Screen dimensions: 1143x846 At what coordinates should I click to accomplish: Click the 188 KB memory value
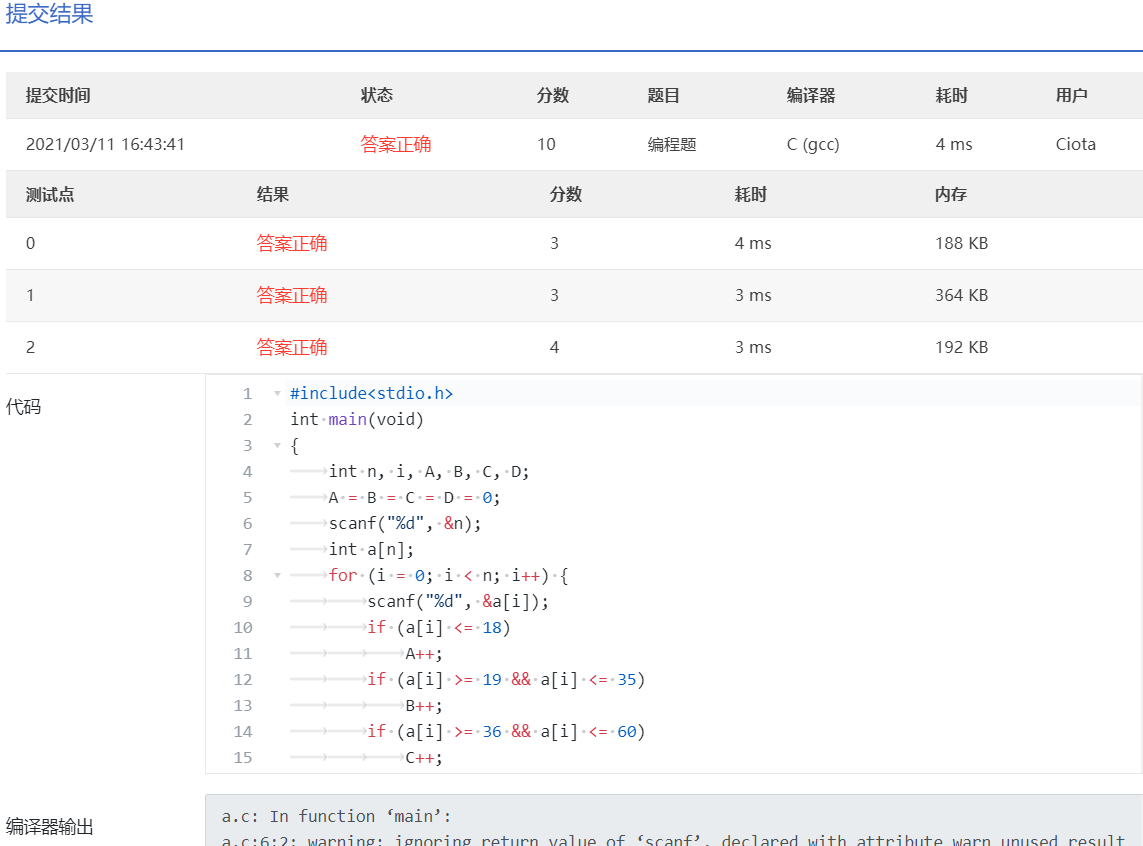[x=961, y=243]
